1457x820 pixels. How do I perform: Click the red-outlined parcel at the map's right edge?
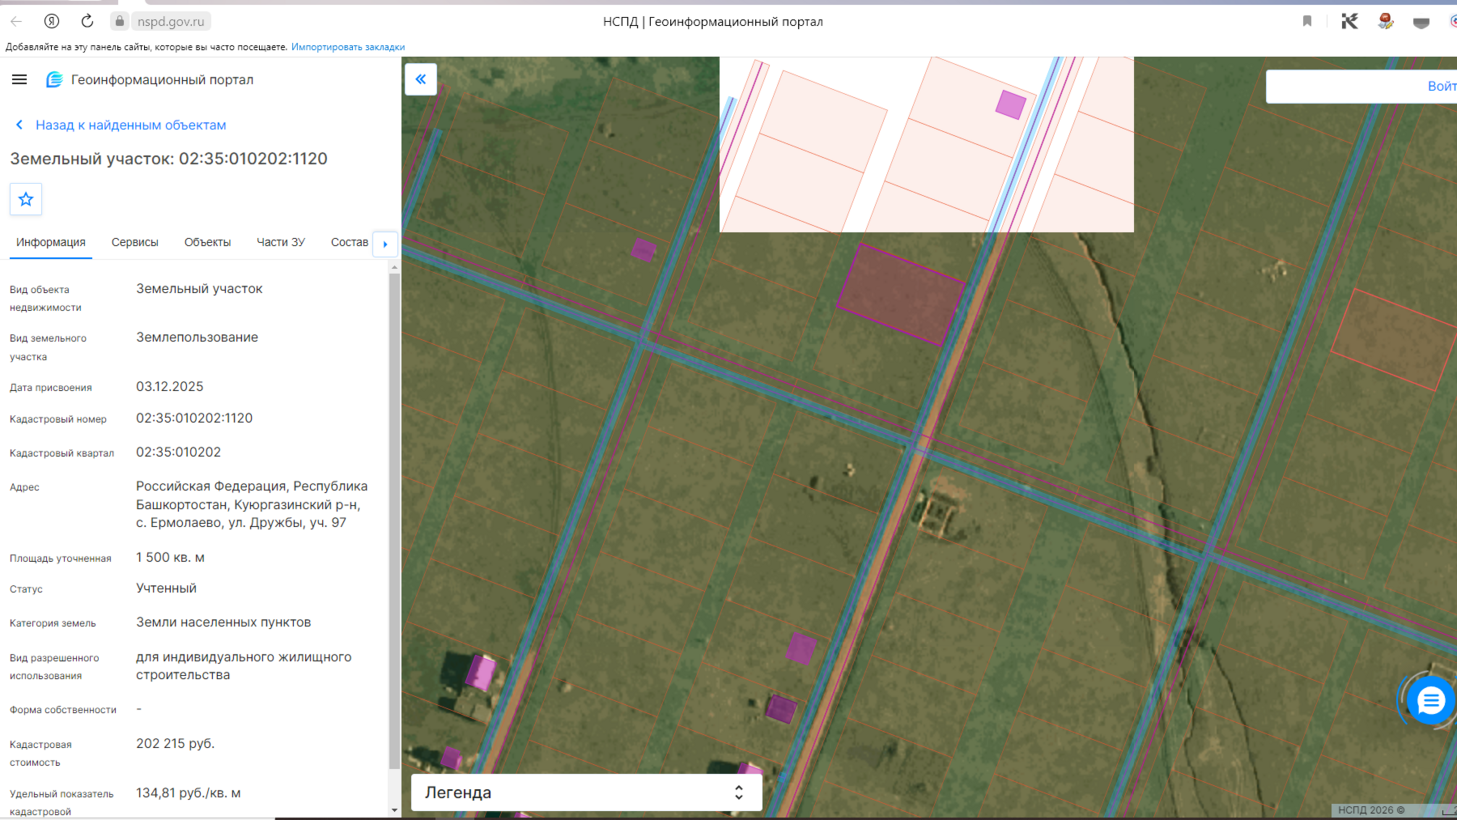1395,338
